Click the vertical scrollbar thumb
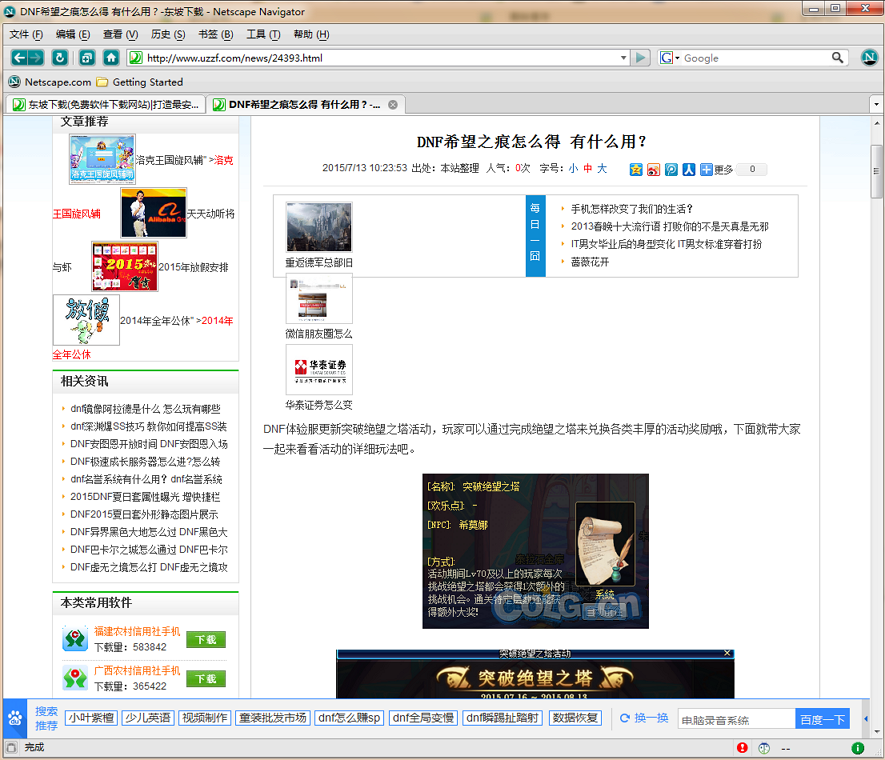This screenshot has height=760, width=885. 877,172
